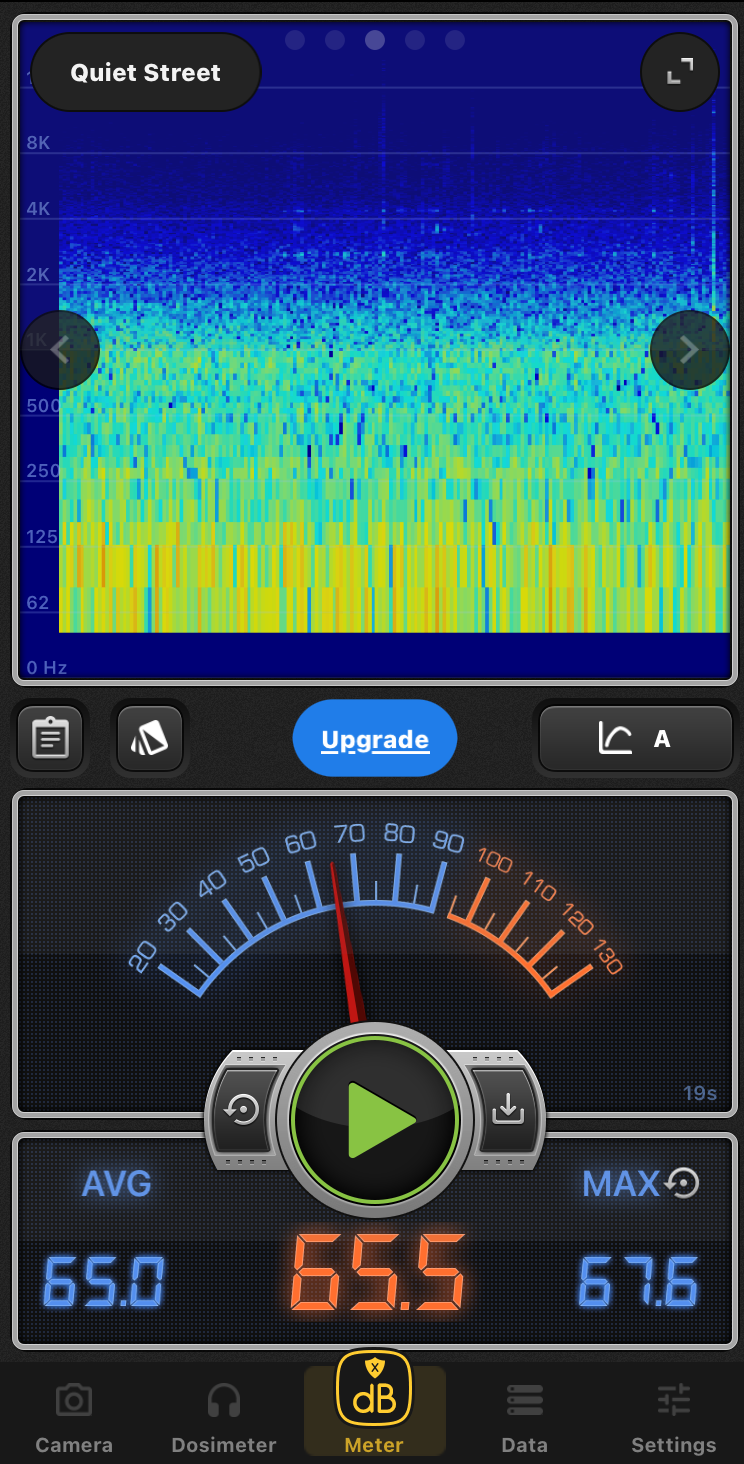Screen dimensions: 744x1464
Task: Select the last page indicator dot
Action: (455, 40)
